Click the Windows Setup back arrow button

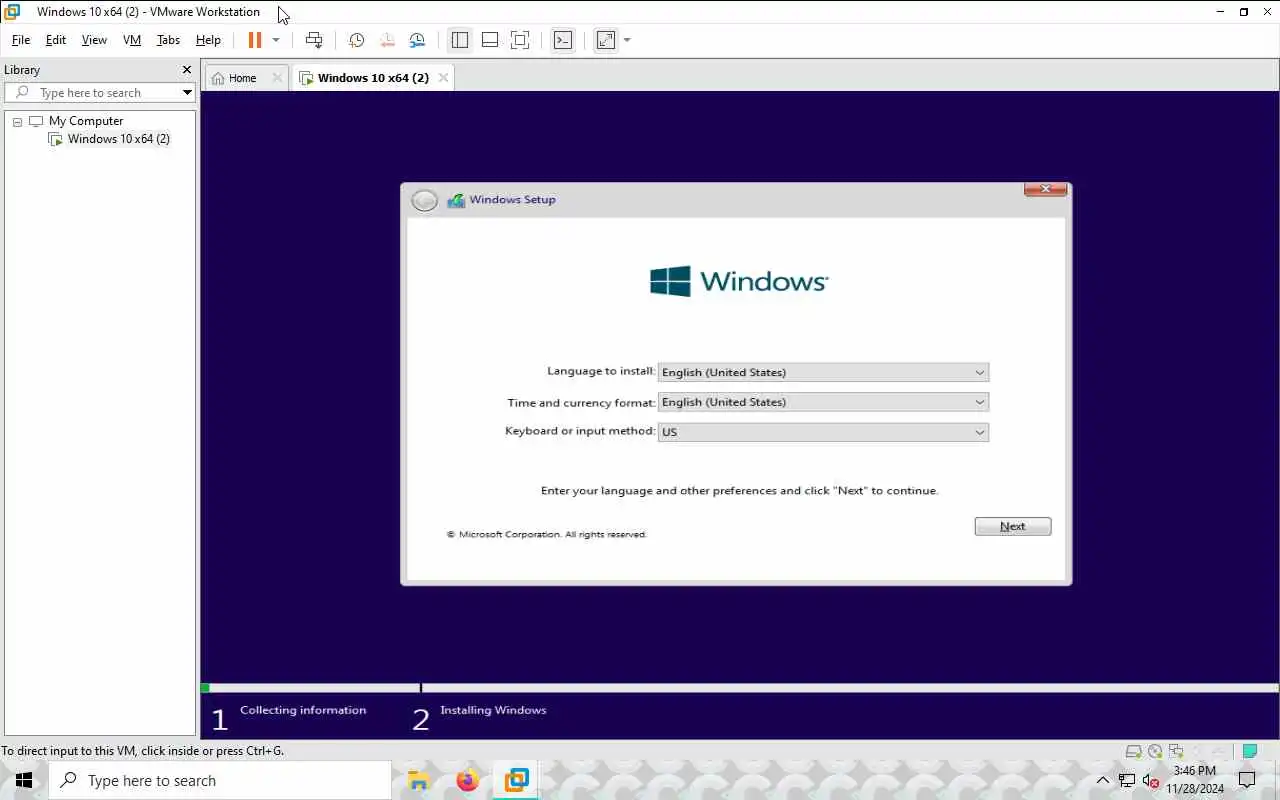point(425,200)
